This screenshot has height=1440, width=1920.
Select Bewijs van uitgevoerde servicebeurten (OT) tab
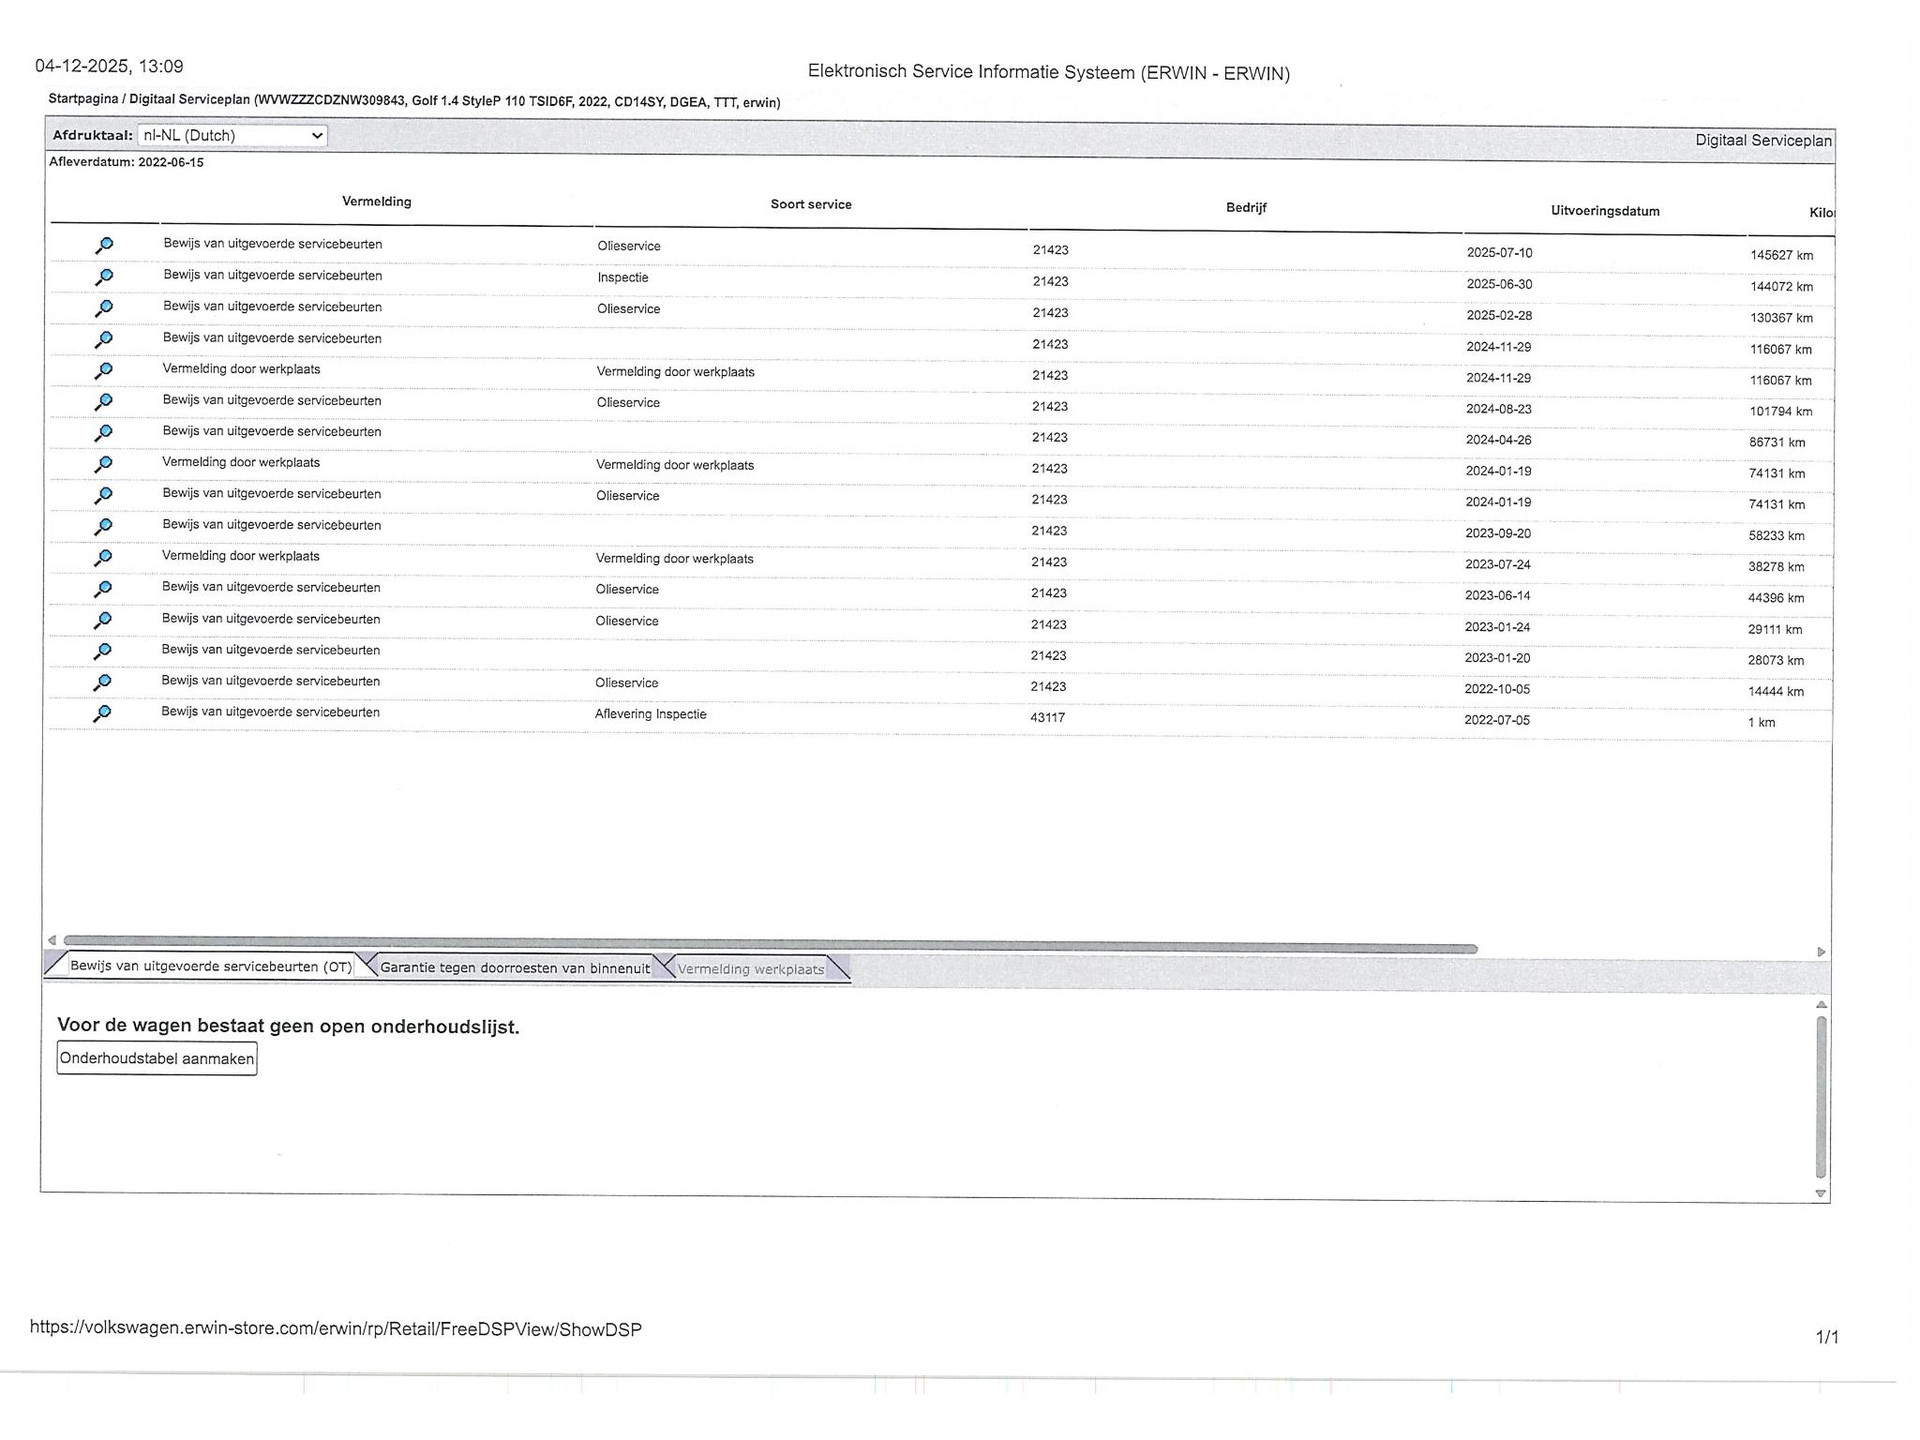coord(210,966)
